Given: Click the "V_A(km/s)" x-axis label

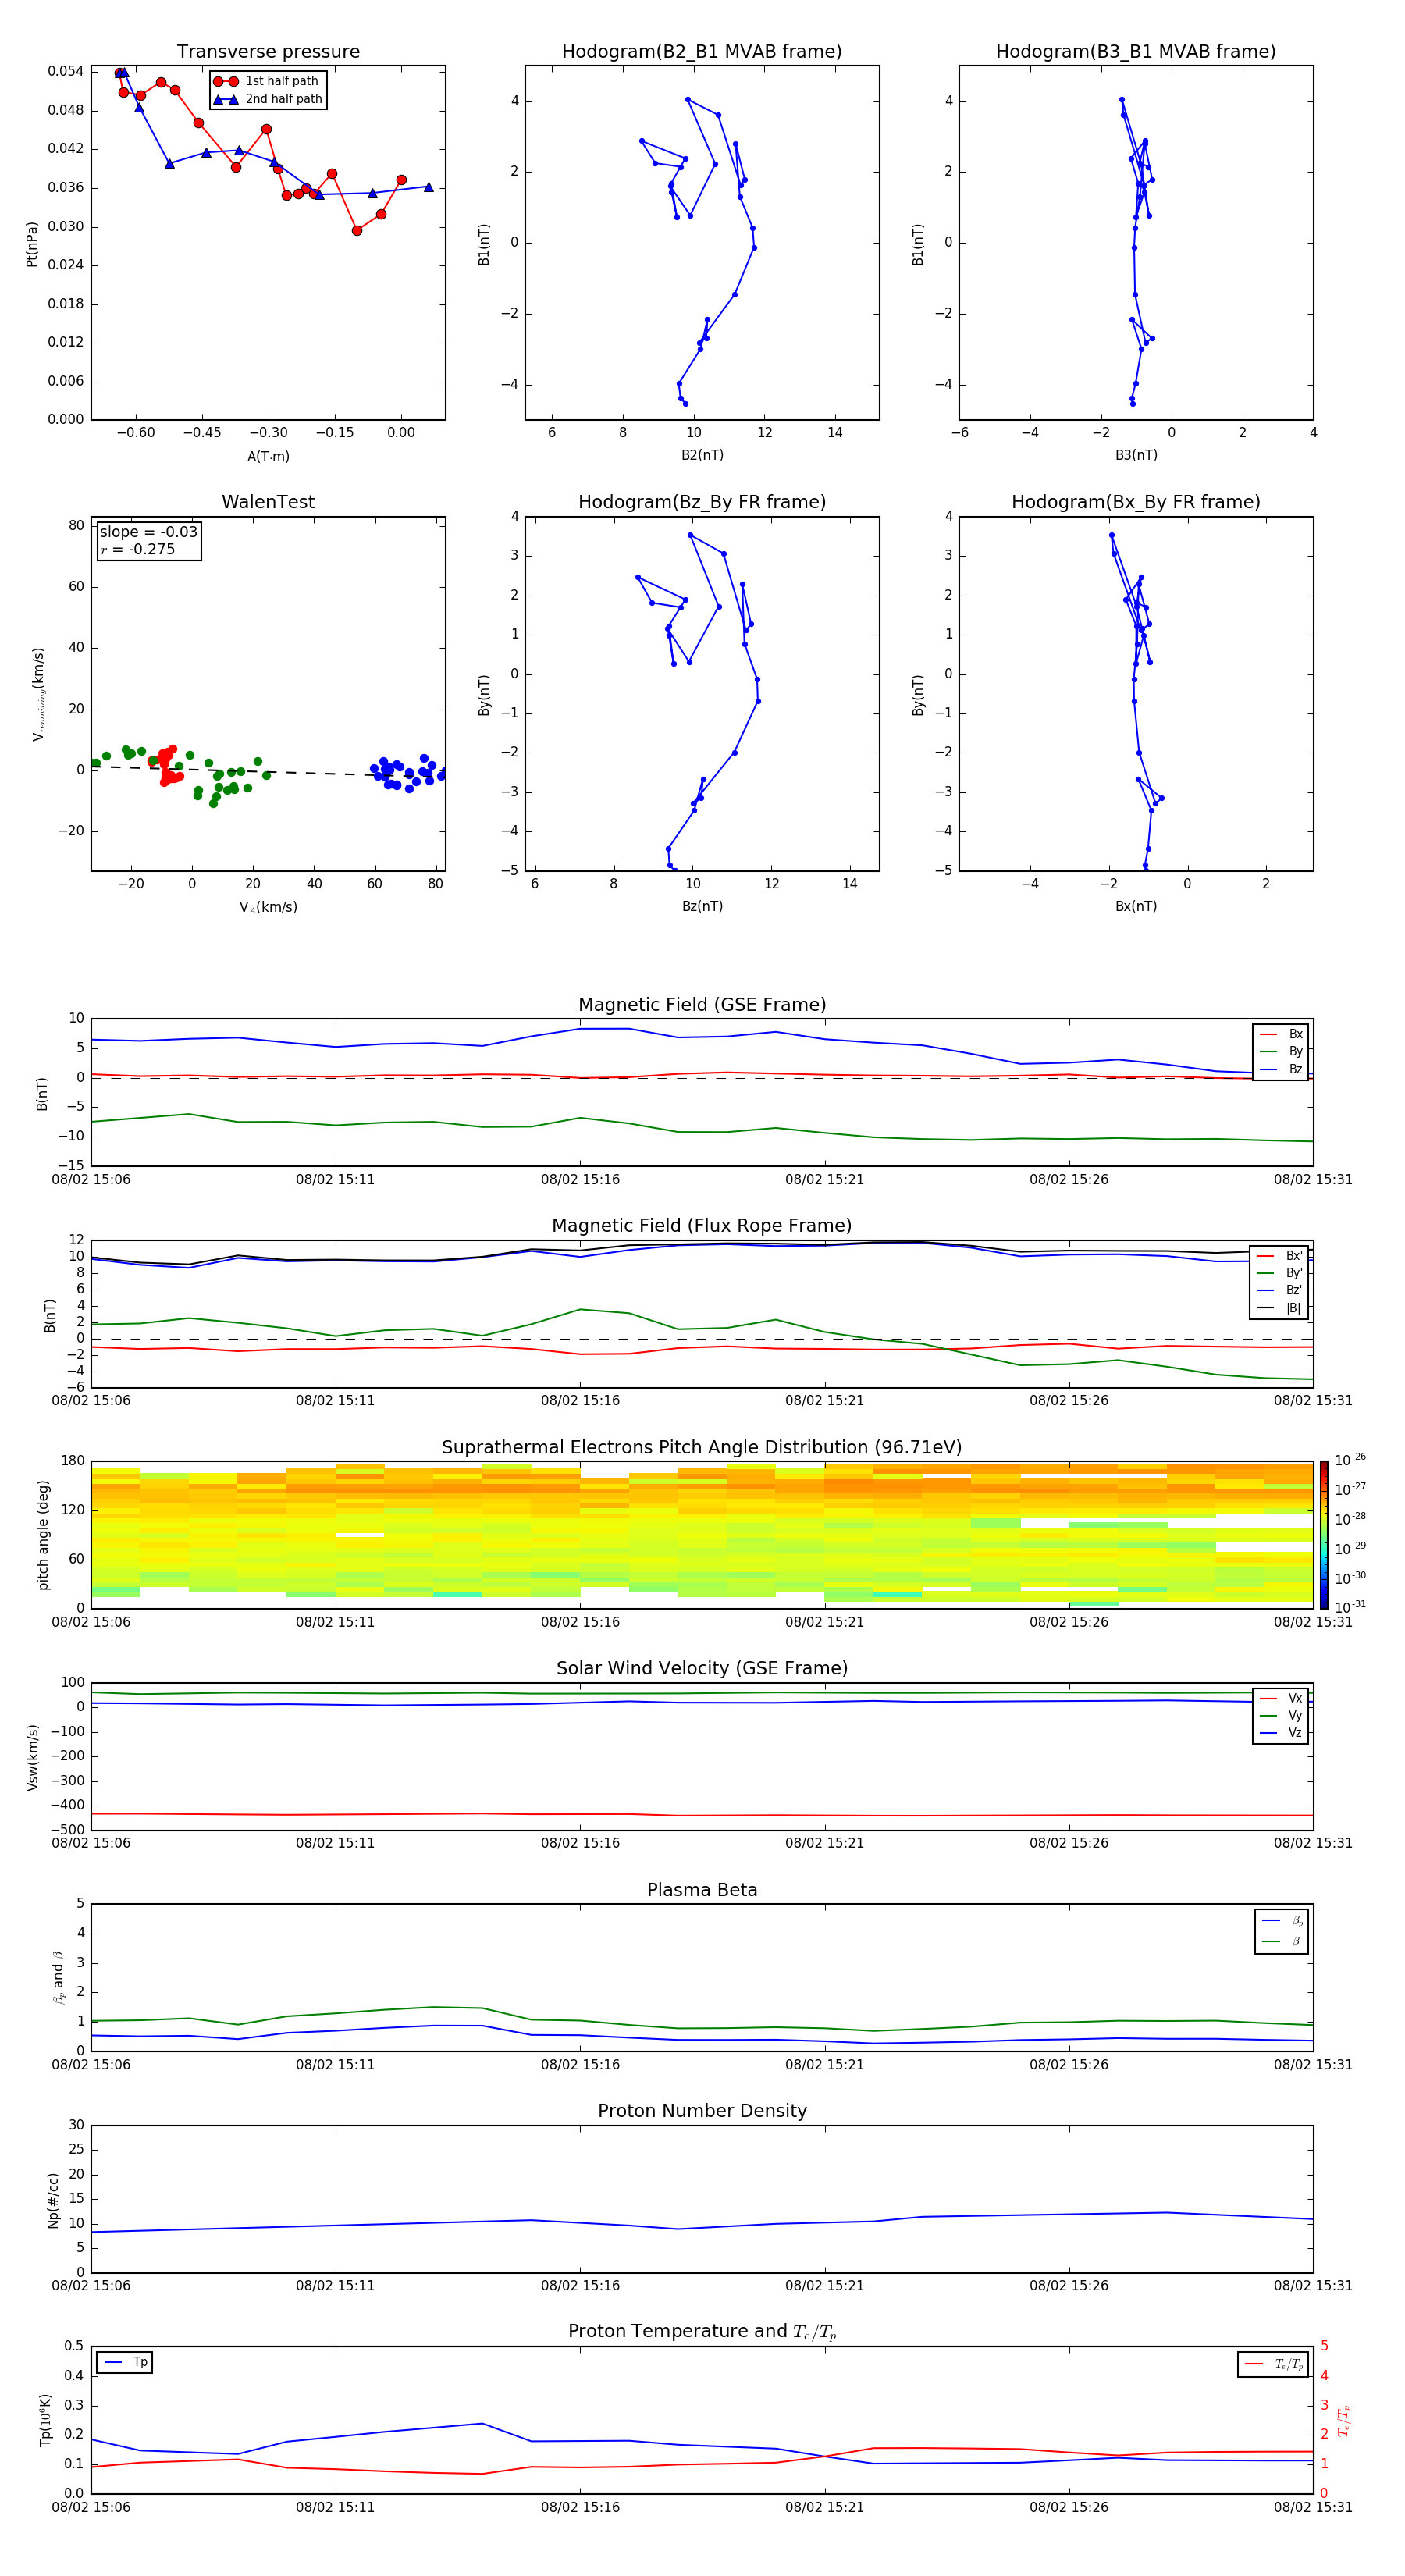Looking at the screenshot, I should tap(268, 907).
